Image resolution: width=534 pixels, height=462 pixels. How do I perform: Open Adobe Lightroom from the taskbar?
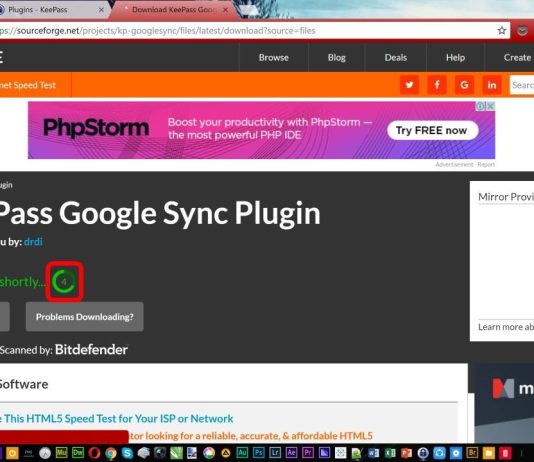click(x=275, y=453)
